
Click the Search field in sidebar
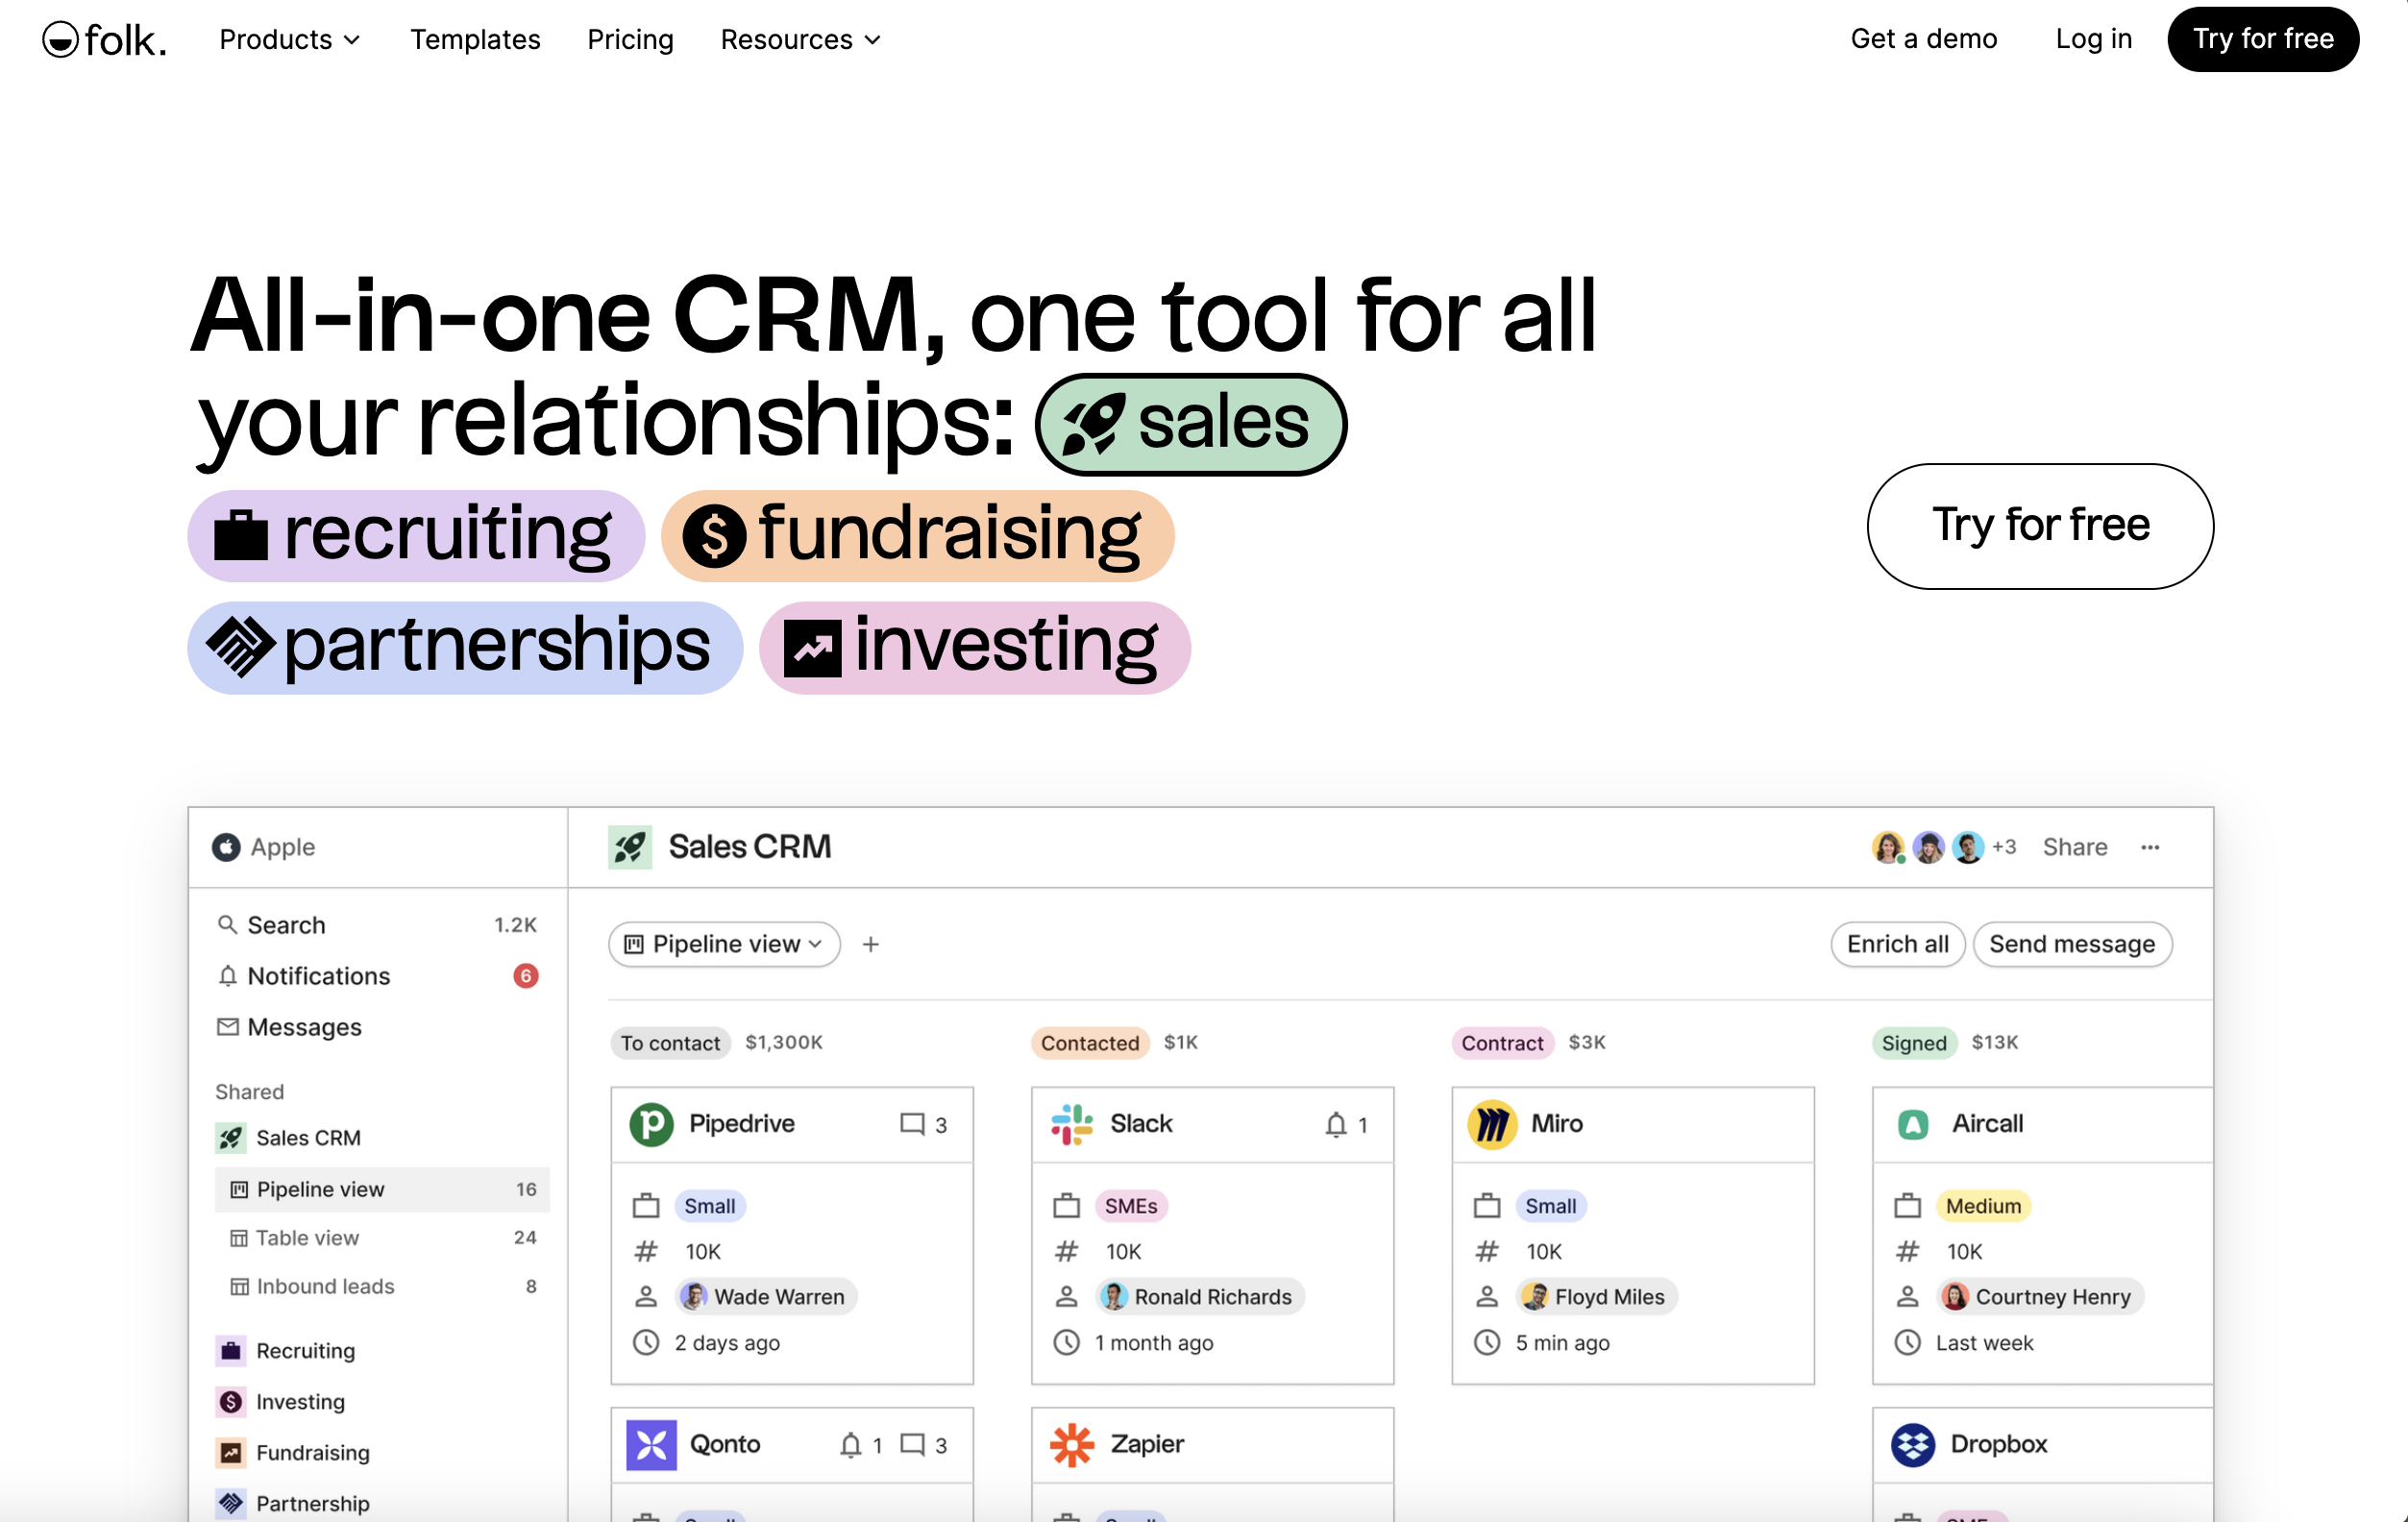(x=286, y=925)
